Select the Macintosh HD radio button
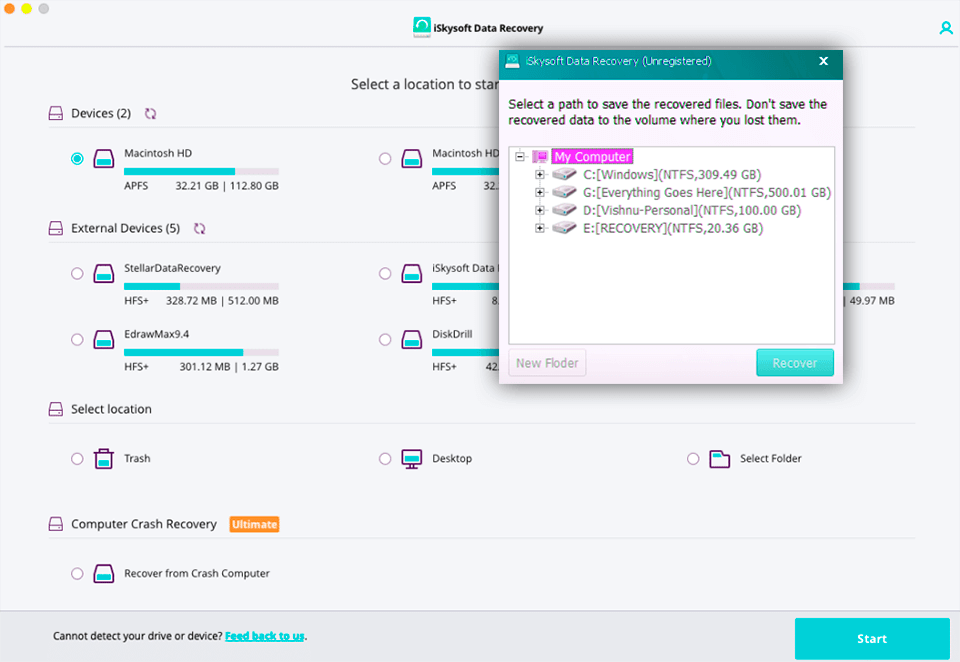The width and height of the screenshot is (960, 662). click(77, 159)
